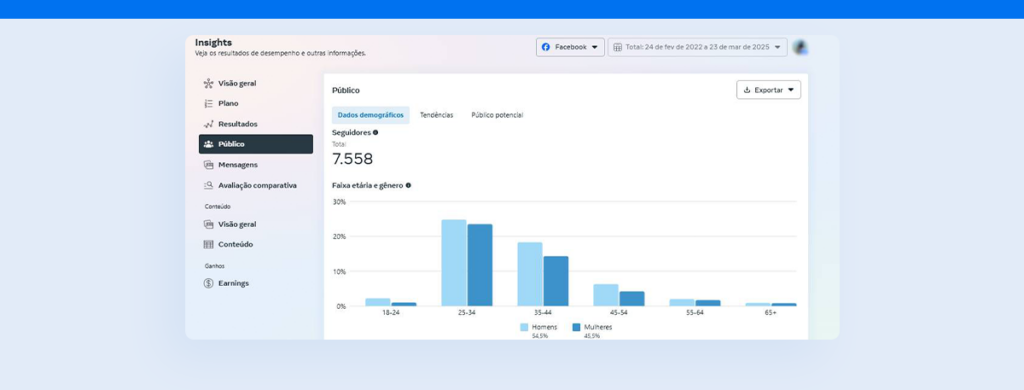Click the 18-24 axis label
This screenshot has height=390, width=1024.
pos(391,313)
